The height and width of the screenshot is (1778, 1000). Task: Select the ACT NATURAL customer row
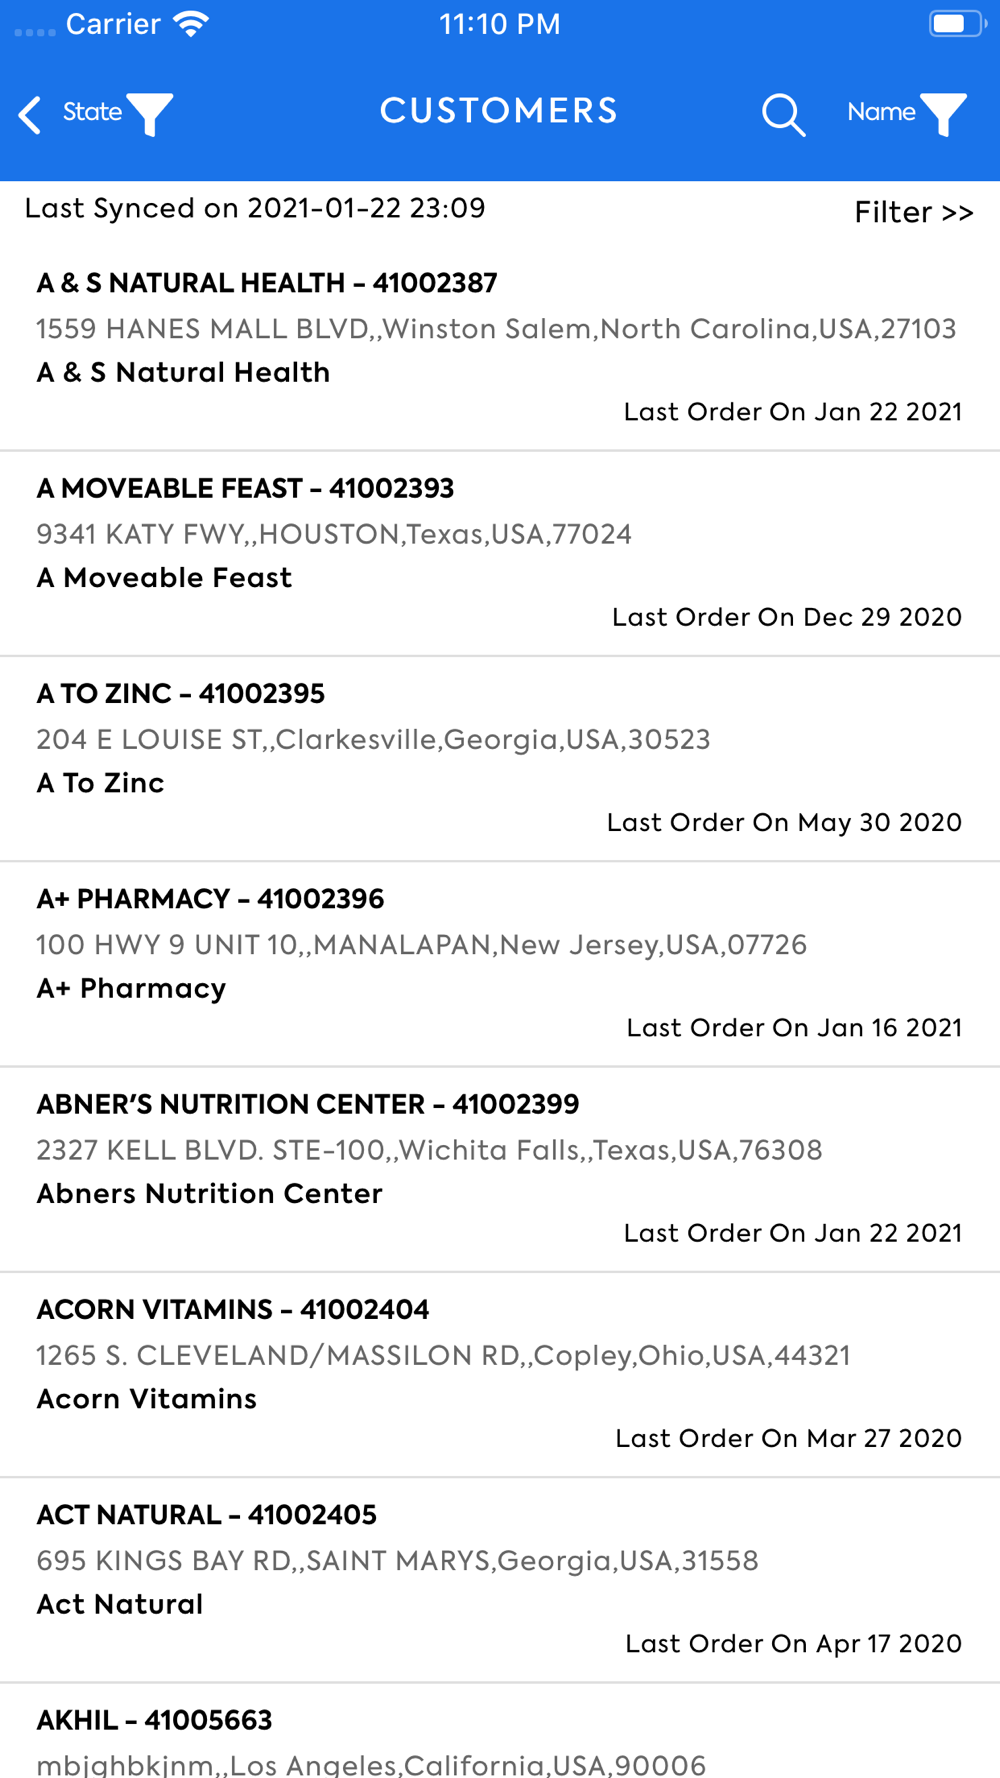[x=500, y=1580]
